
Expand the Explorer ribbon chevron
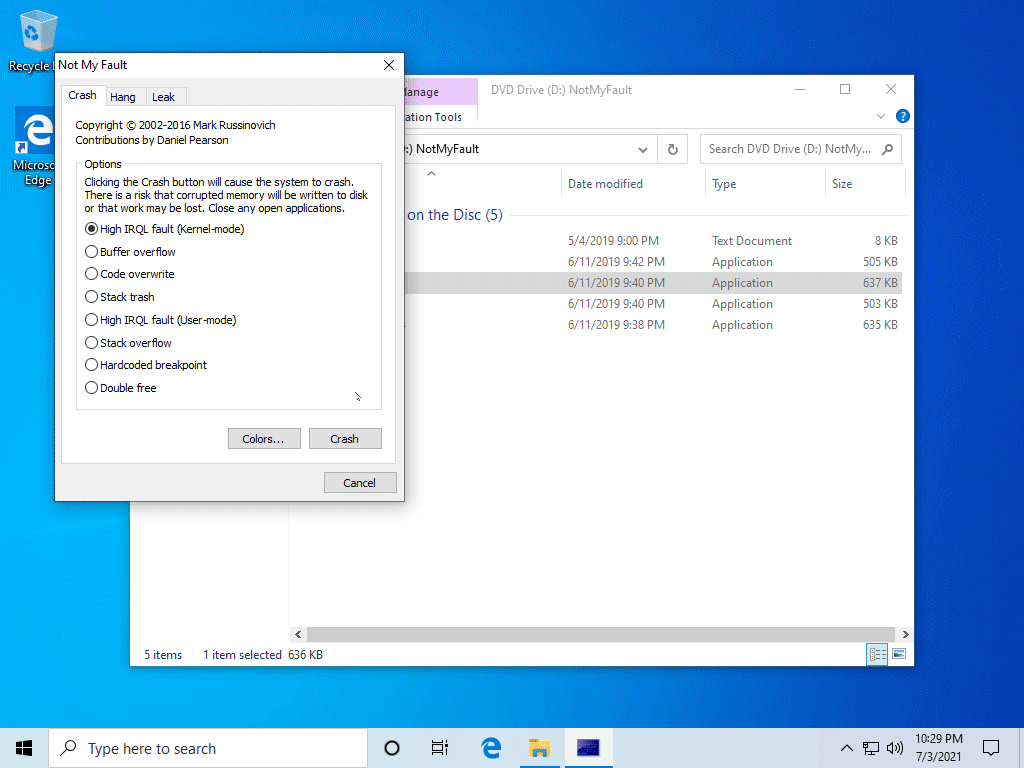pyautogui.click(x=880, y=116)
